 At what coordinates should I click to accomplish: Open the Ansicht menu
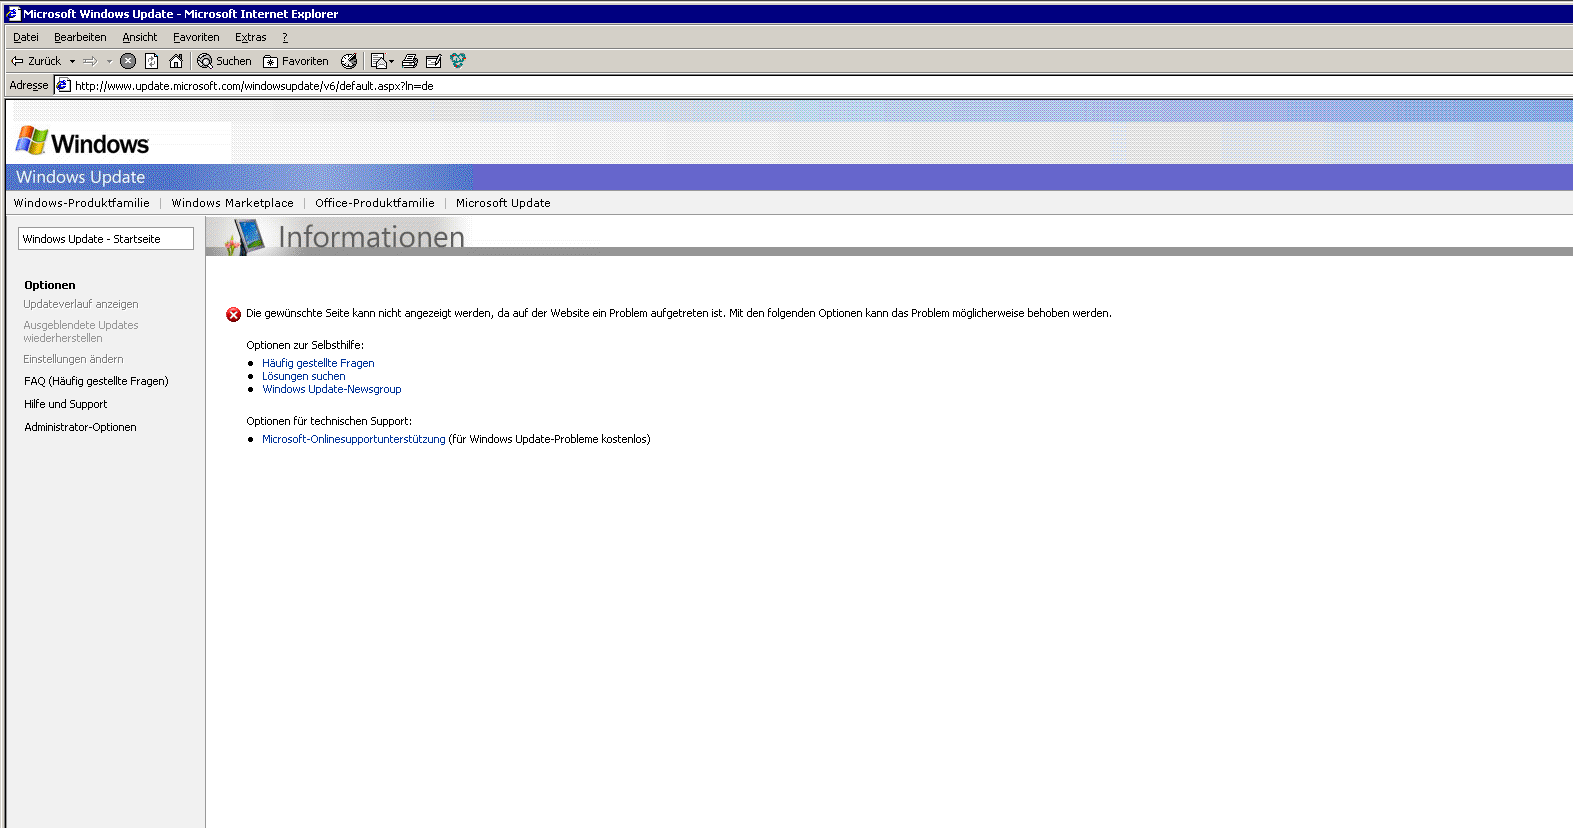[x=139, y=37]
